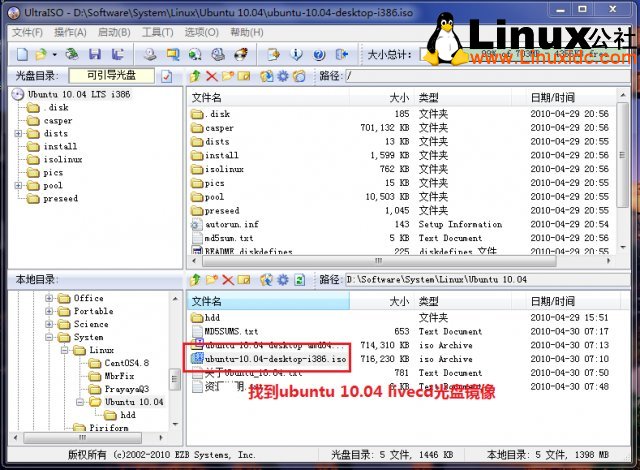Open the 文件(F) menu

(x=27, y=32)
